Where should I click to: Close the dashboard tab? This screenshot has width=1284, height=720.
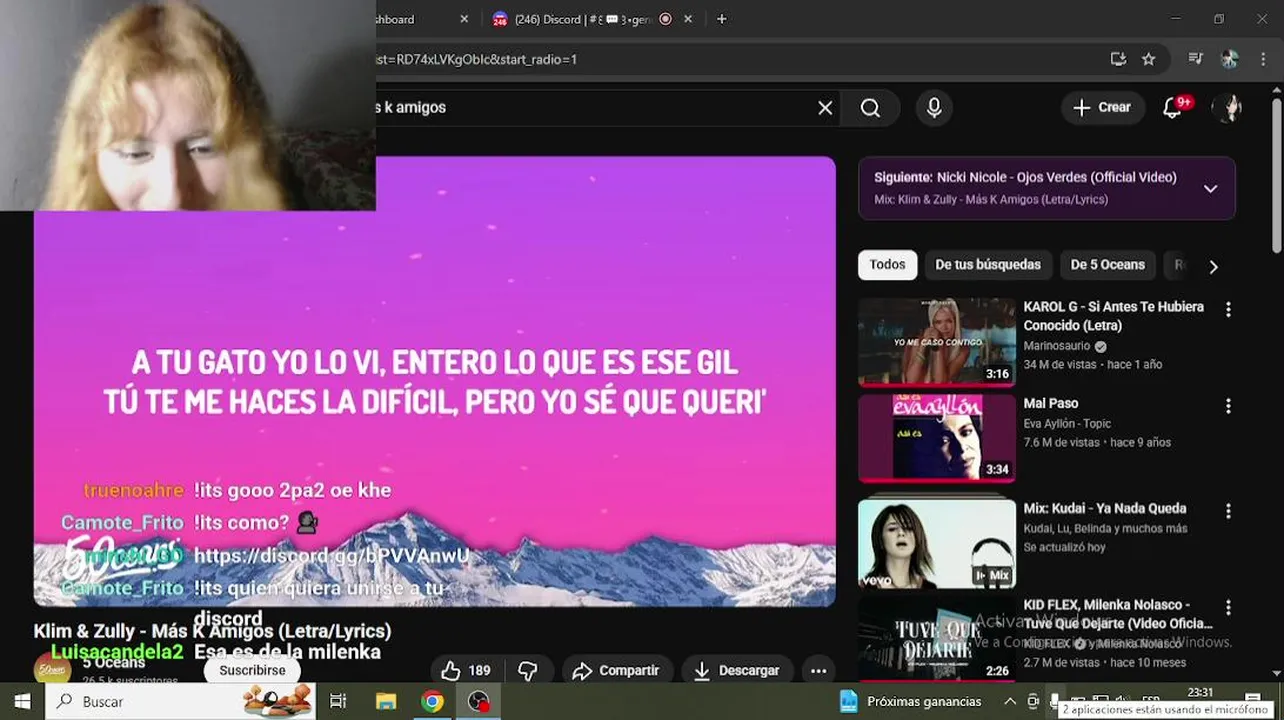tap(464, 19)
